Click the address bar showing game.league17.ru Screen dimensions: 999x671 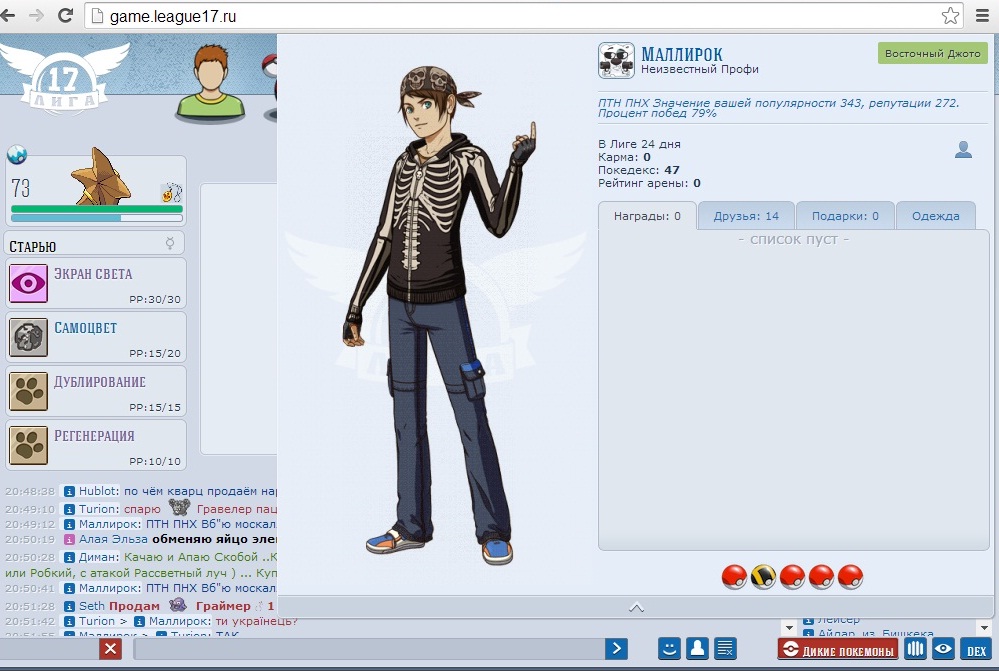pyautogui.click(x=524, y=16)
